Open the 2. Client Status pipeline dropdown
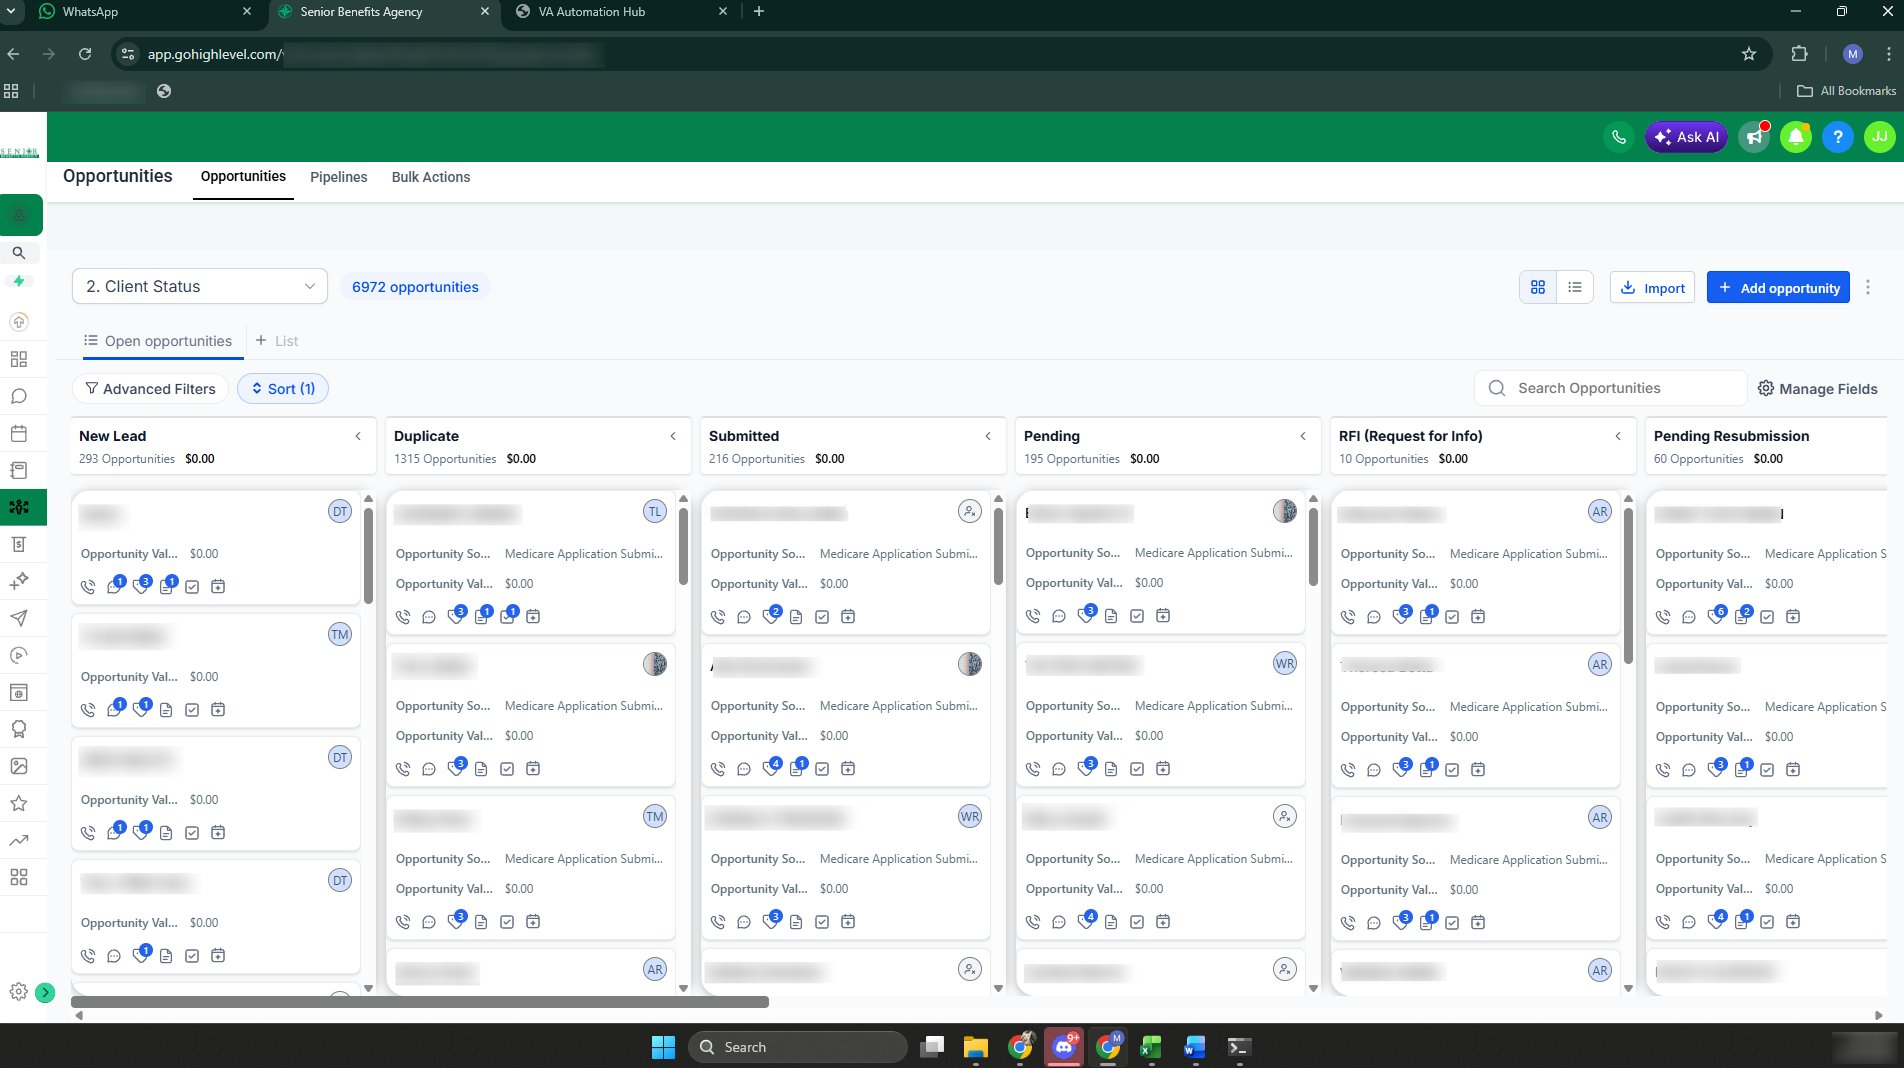1904x1068 pixels. coord(199,286)
